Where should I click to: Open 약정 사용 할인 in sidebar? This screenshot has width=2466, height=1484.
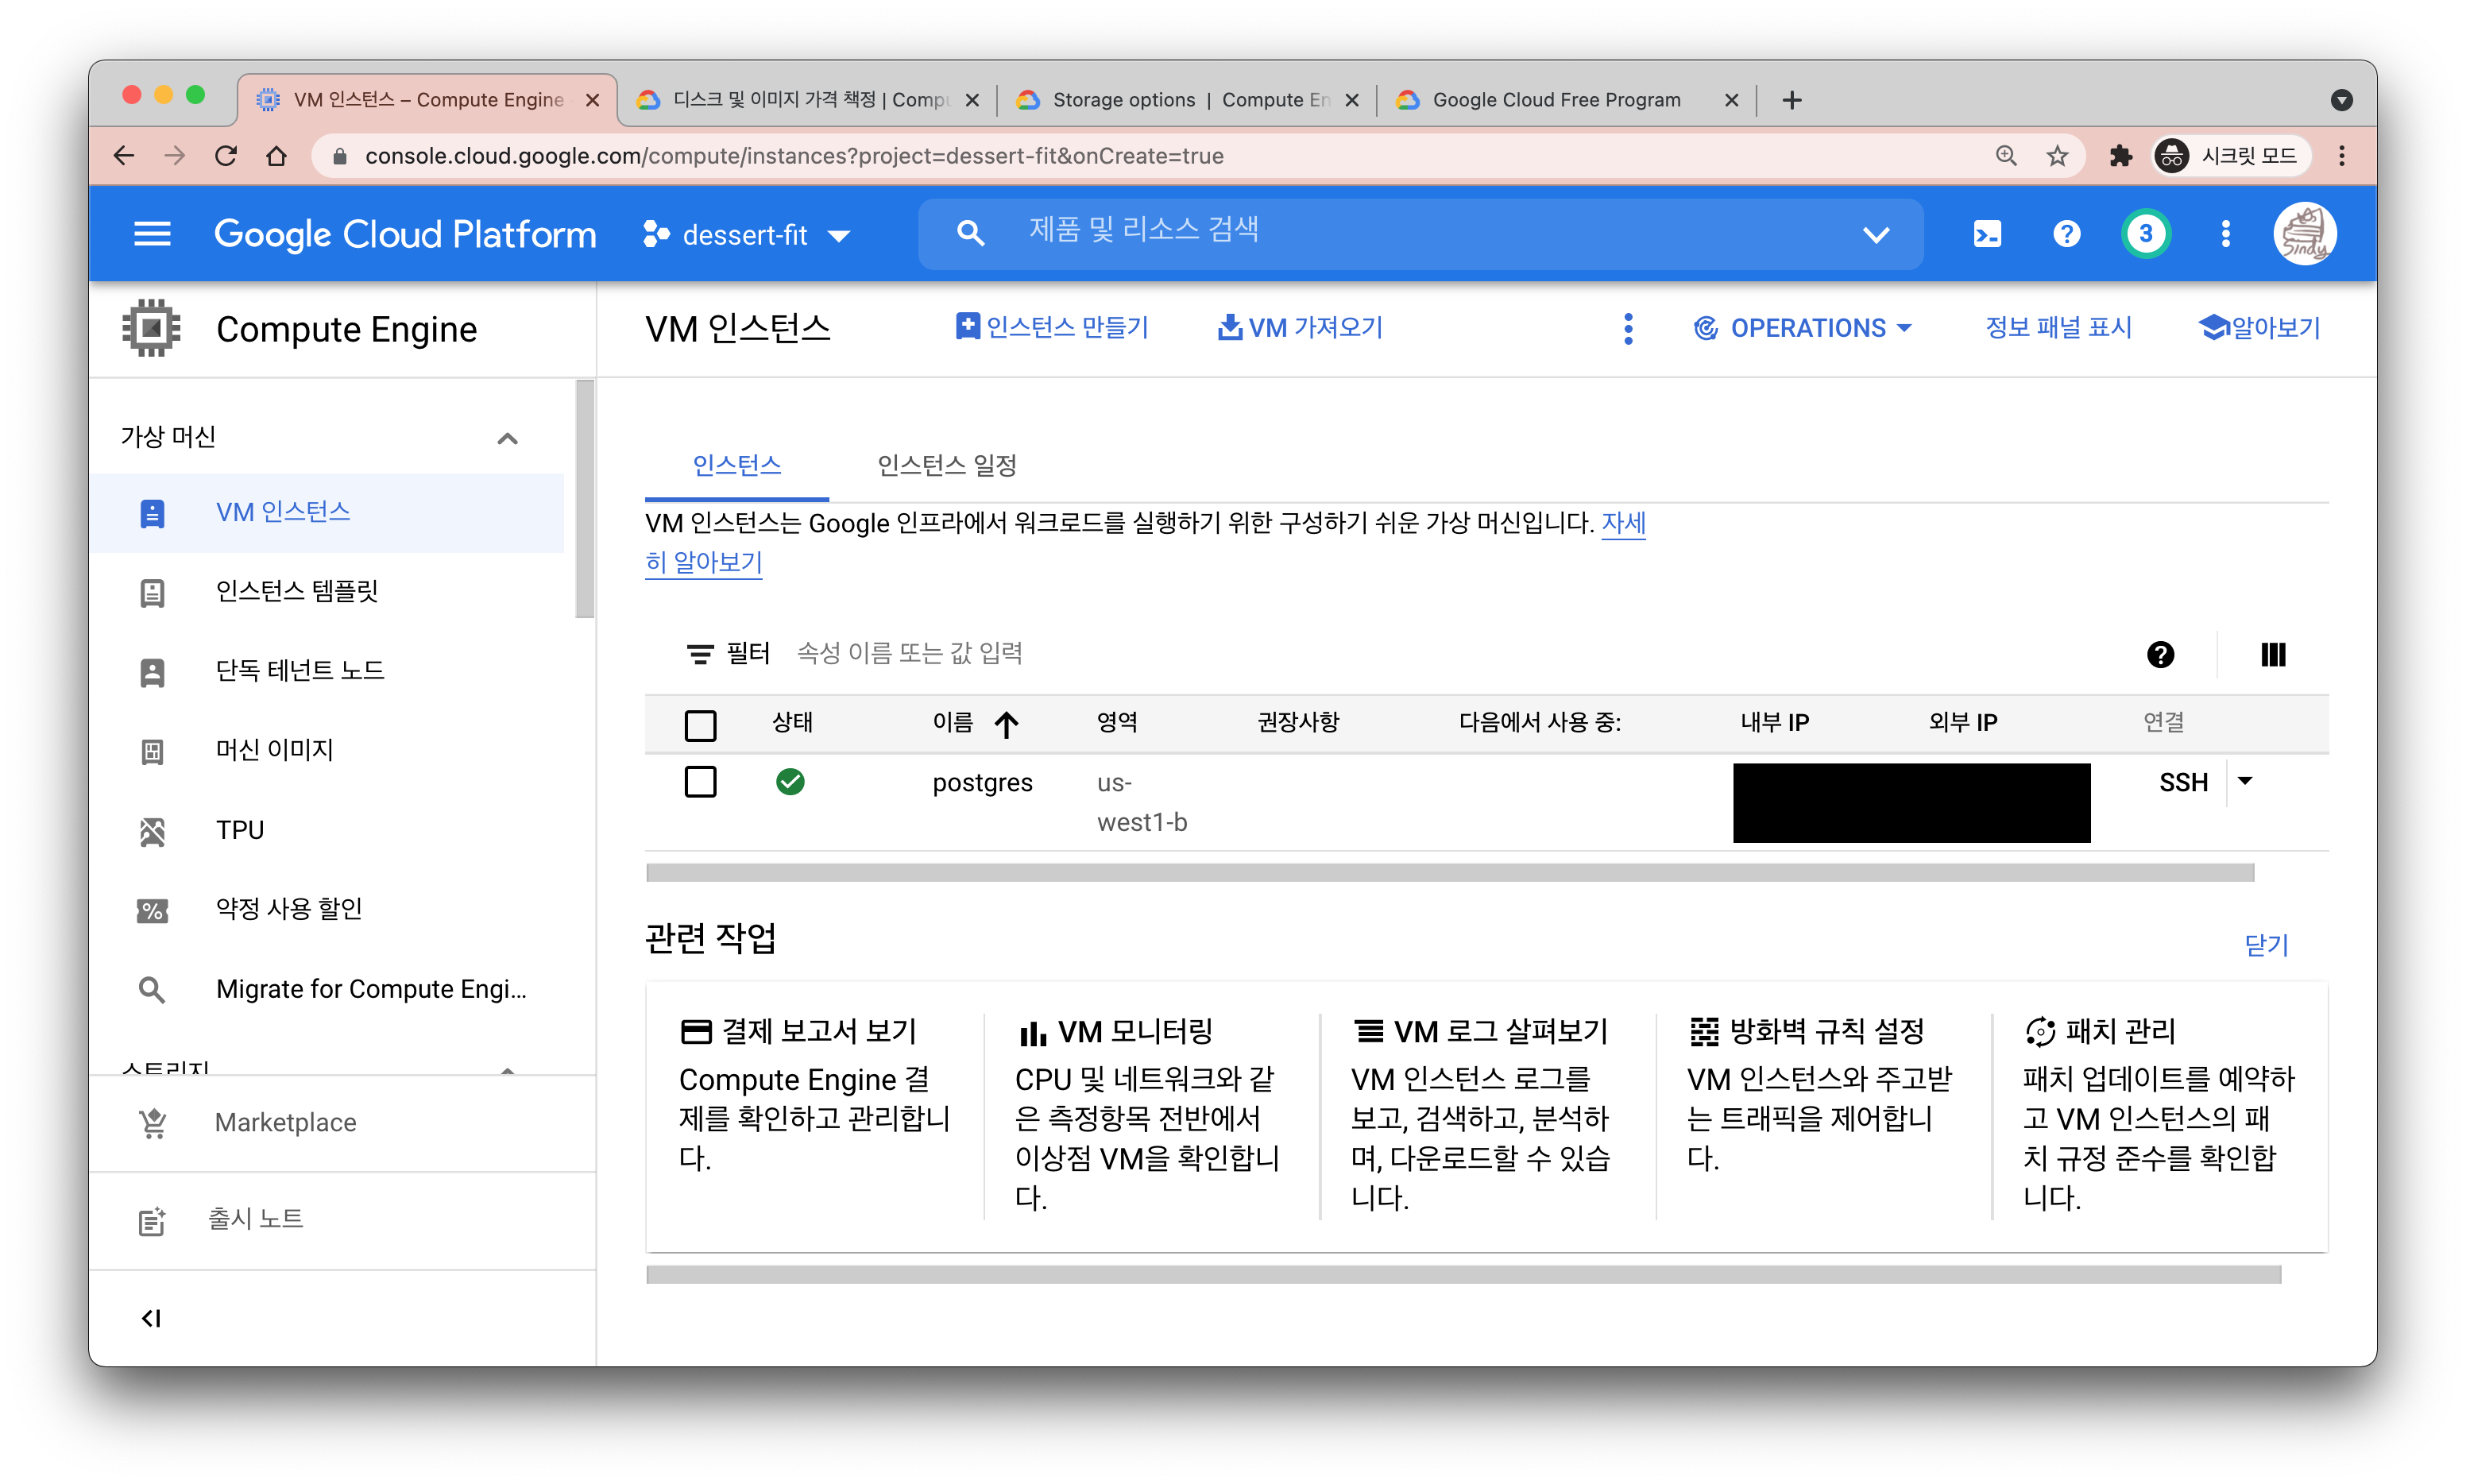326,909
